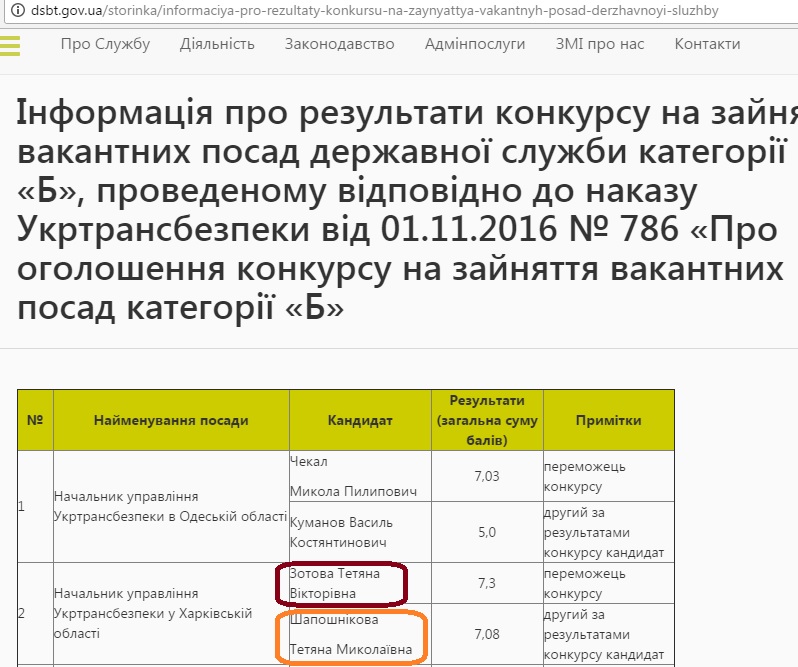Screen dimensions: 798x667
Task: Select the Харківській області position cell
Action: coord(171,614)
